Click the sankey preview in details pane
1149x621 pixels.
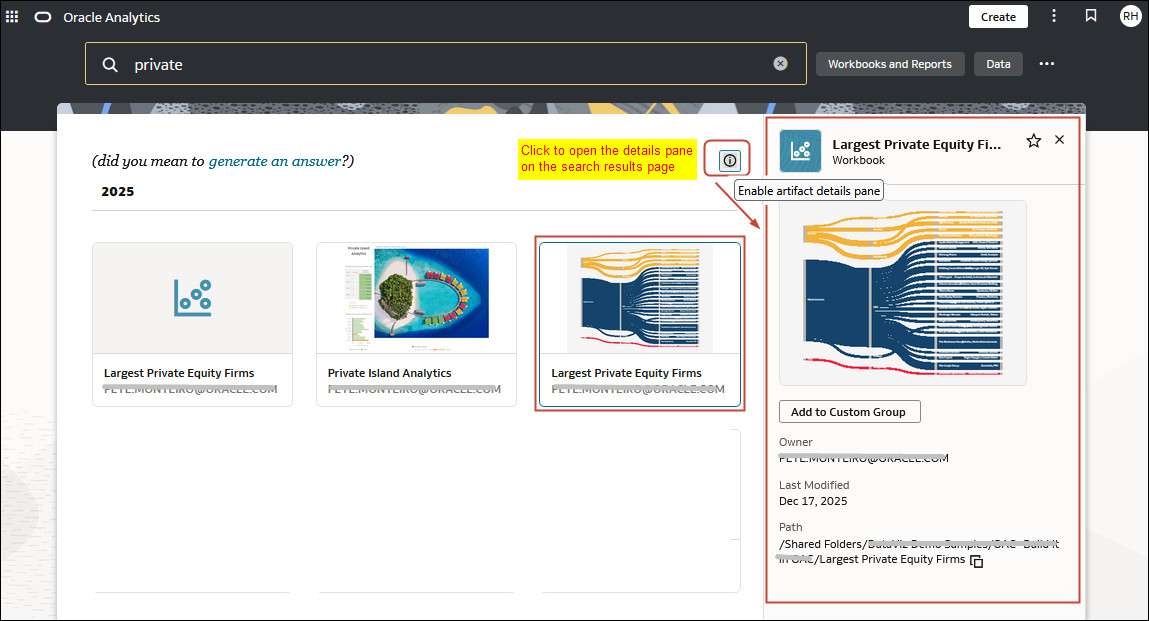click(903, 293)
